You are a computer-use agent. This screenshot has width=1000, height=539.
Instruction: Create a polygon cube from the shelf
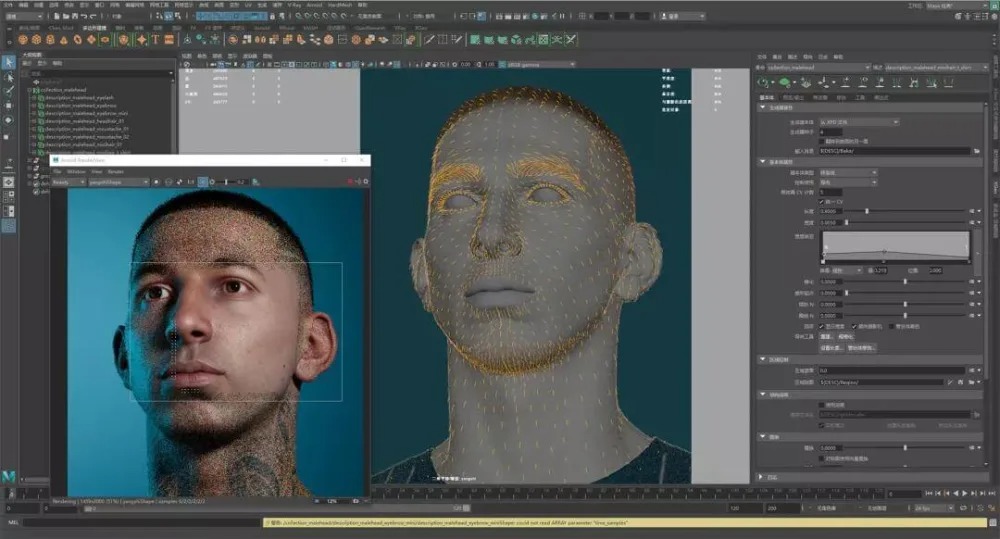pos(36,40)
